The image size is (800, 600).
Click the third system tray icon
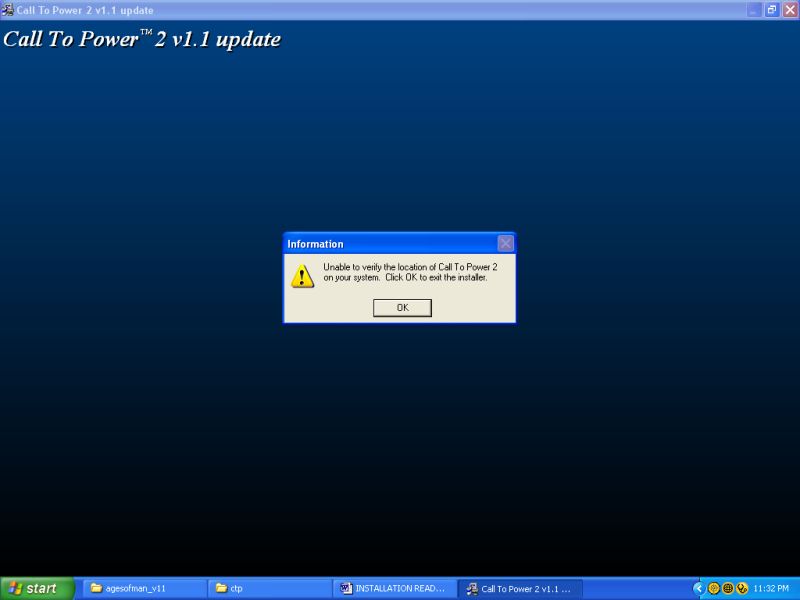pyautogui.click(x=742, y=588)
